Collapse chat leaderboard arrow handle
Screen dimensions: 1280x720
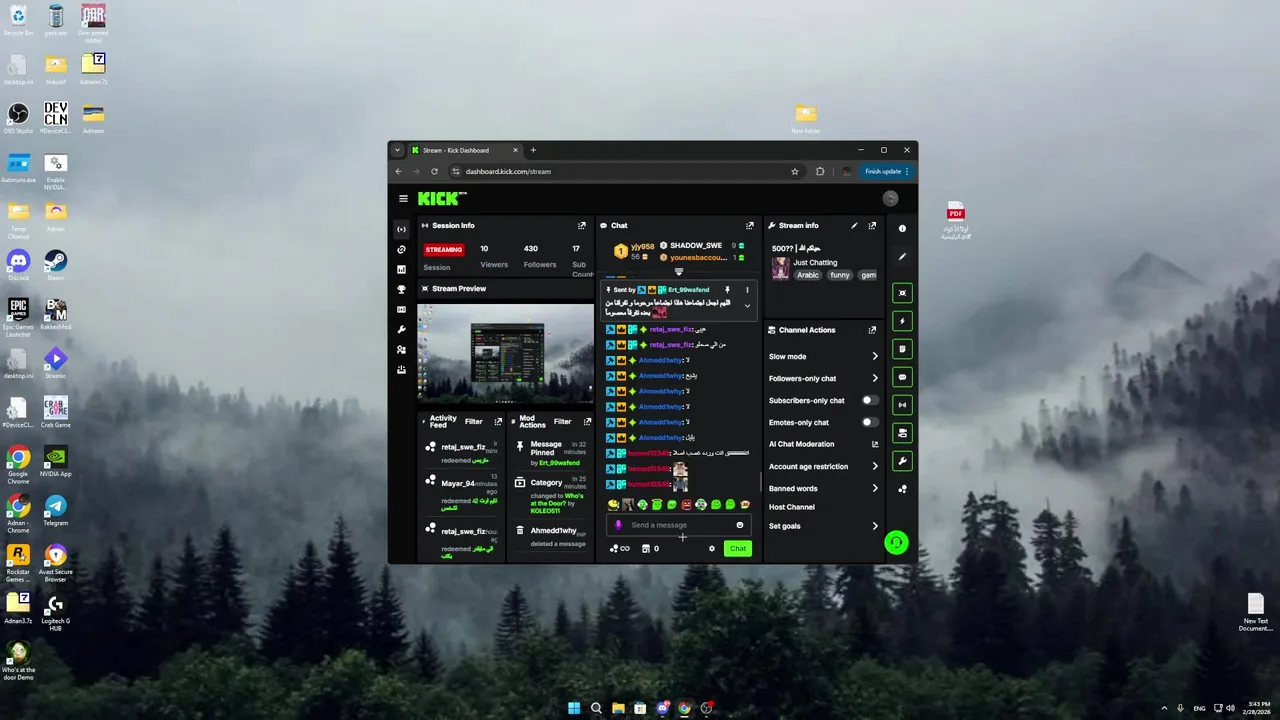(x=678, y=272)
